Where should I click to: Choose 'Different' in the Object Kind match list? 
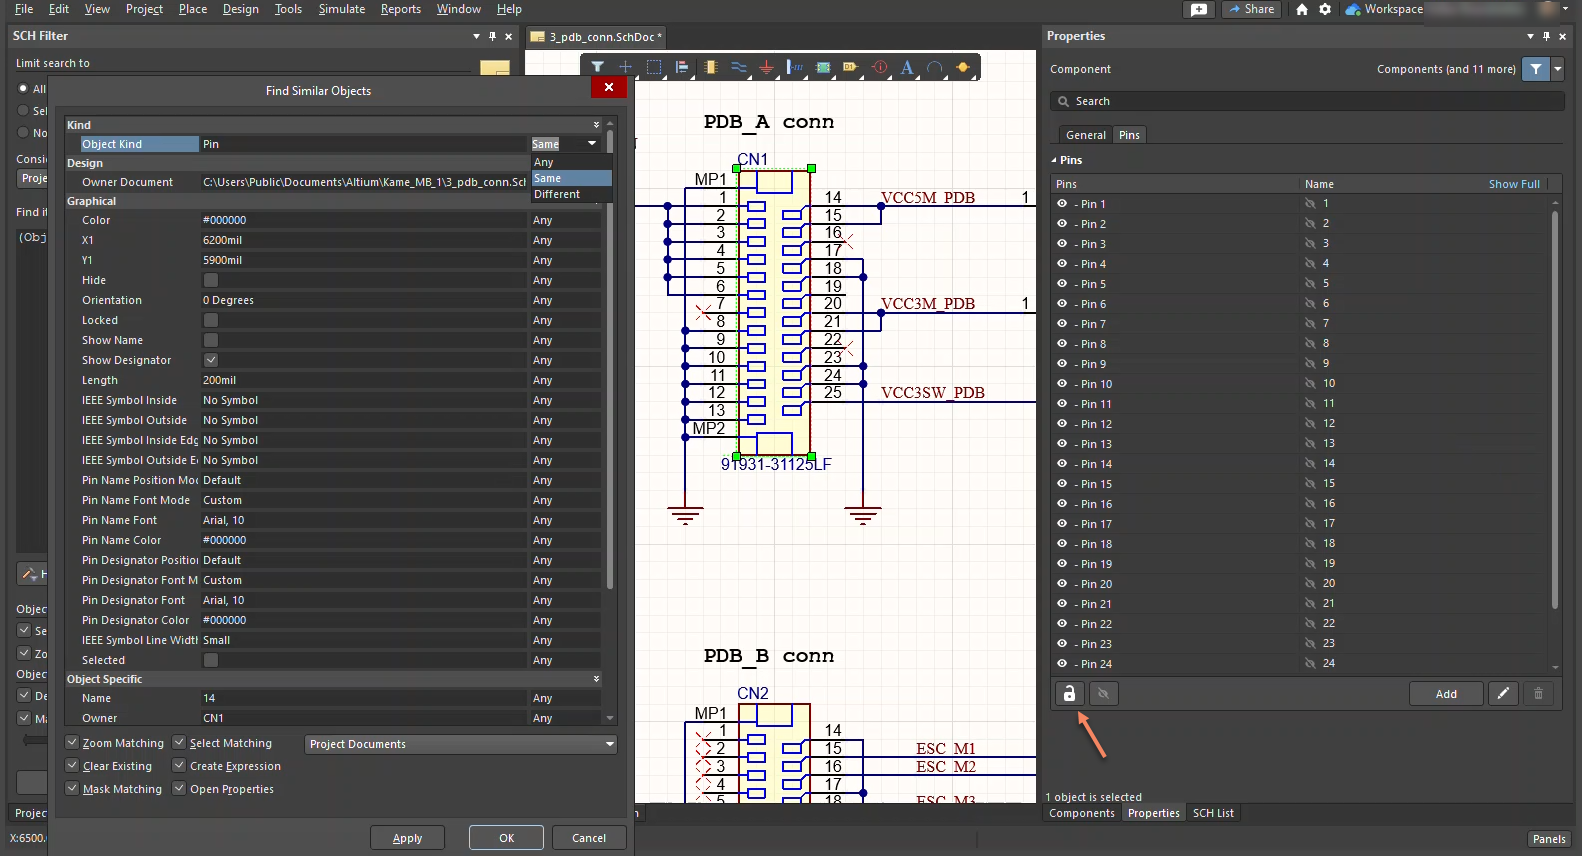point(557,195)
